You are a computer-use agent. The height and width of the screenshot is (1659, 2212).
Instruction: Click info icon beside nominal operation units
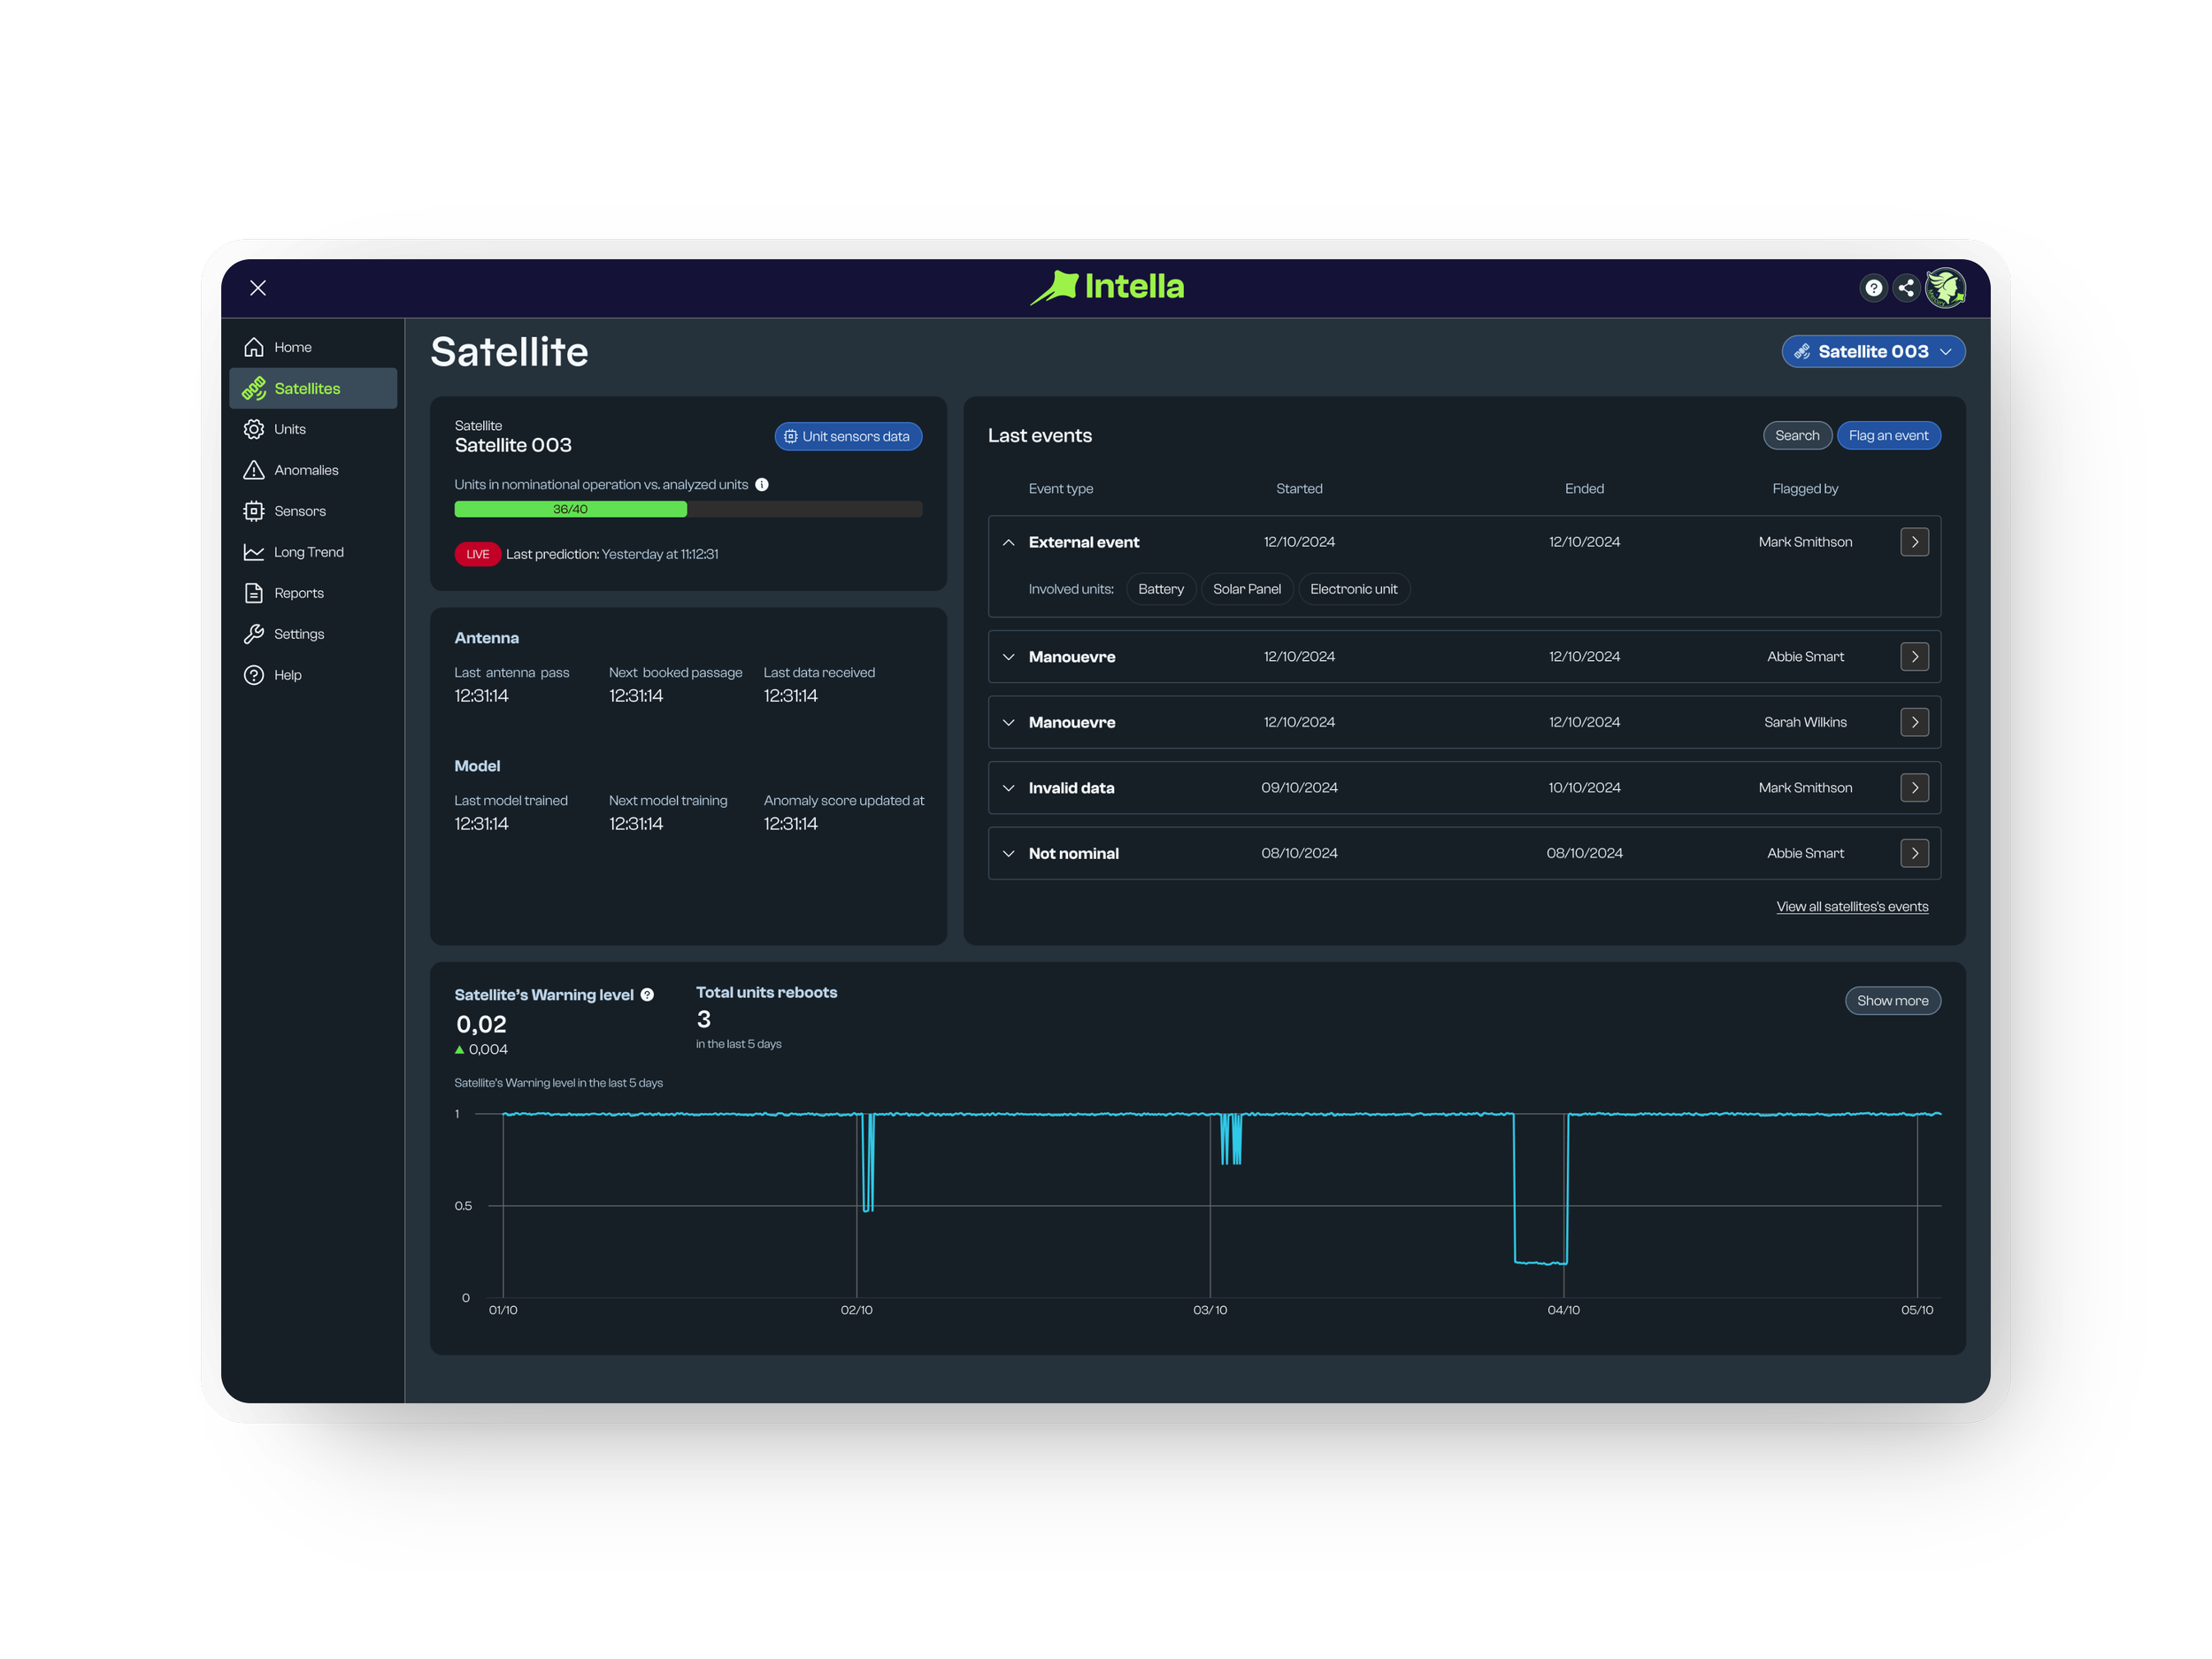click(x=762, y=485)
